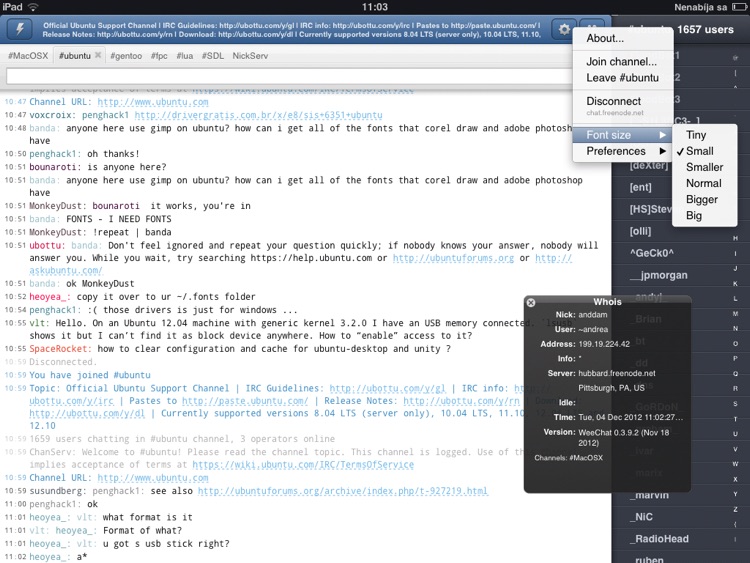Tap the battery icon in status bar
Screen dimensions: 750x563
(739, 7)
